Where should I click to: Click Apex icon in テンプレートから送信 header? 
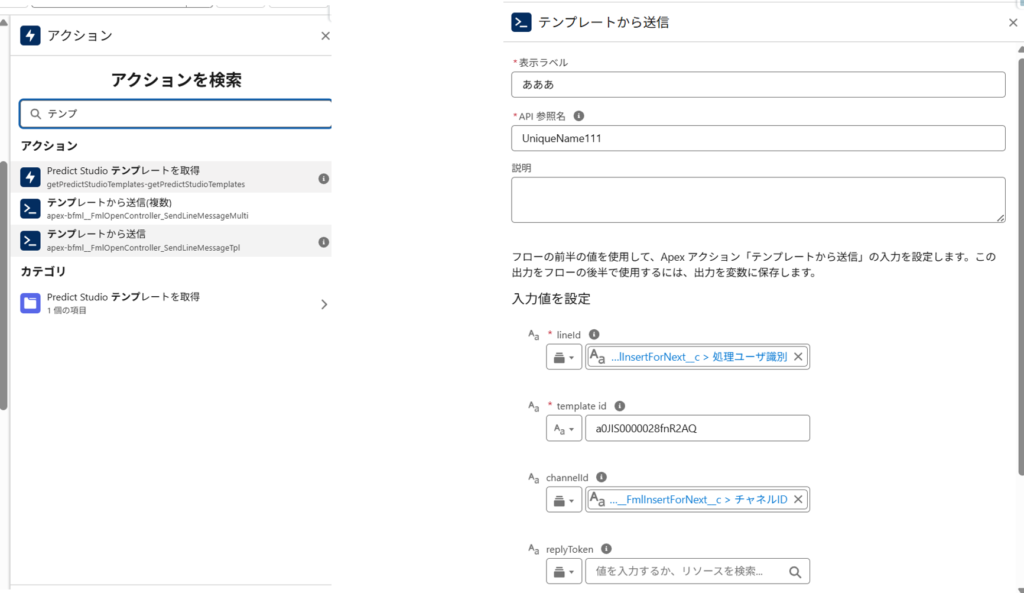point(521,22)
